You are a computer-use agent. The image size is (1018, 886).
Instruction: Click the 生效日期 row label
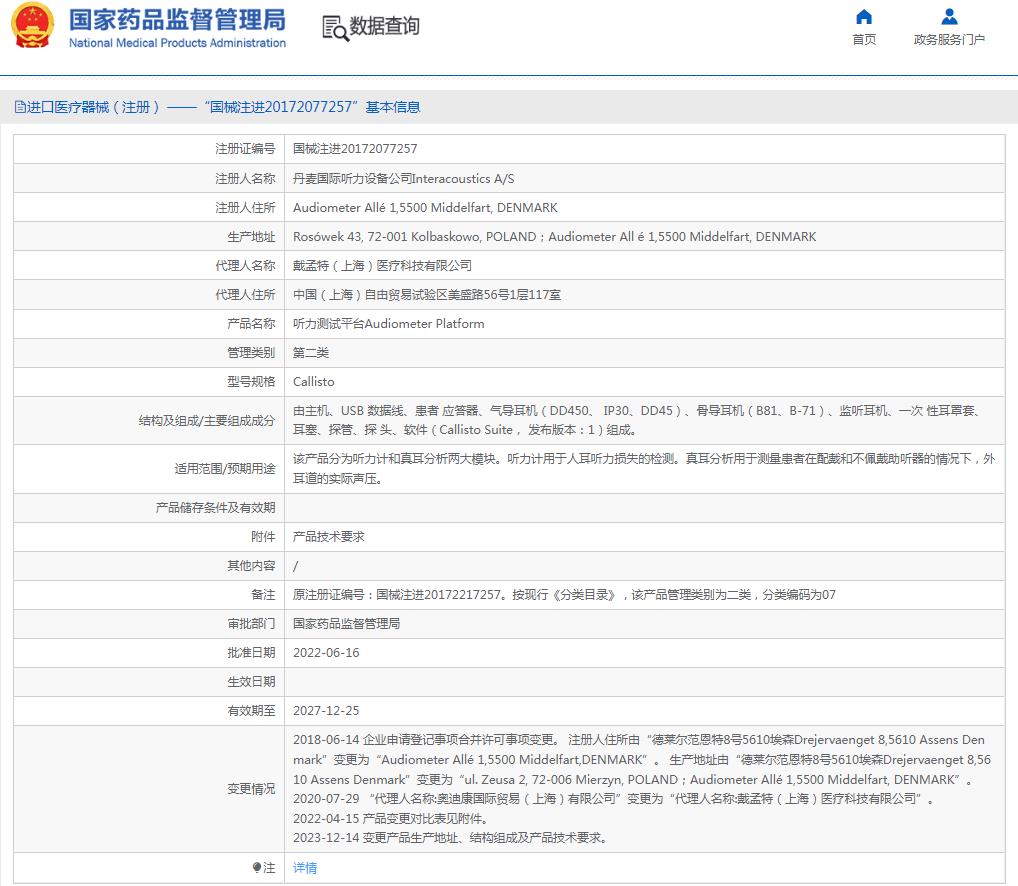[251, 682]
